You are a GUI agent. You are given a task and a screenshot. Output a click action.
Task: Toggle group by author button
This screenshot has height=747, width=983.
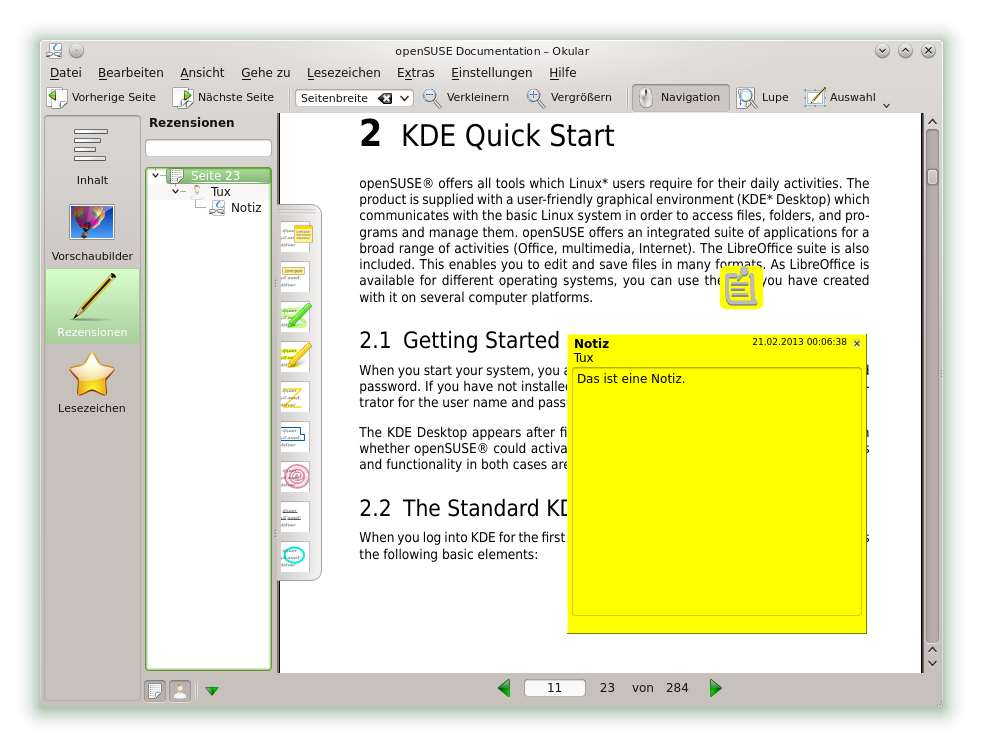[x=180, y=690]
